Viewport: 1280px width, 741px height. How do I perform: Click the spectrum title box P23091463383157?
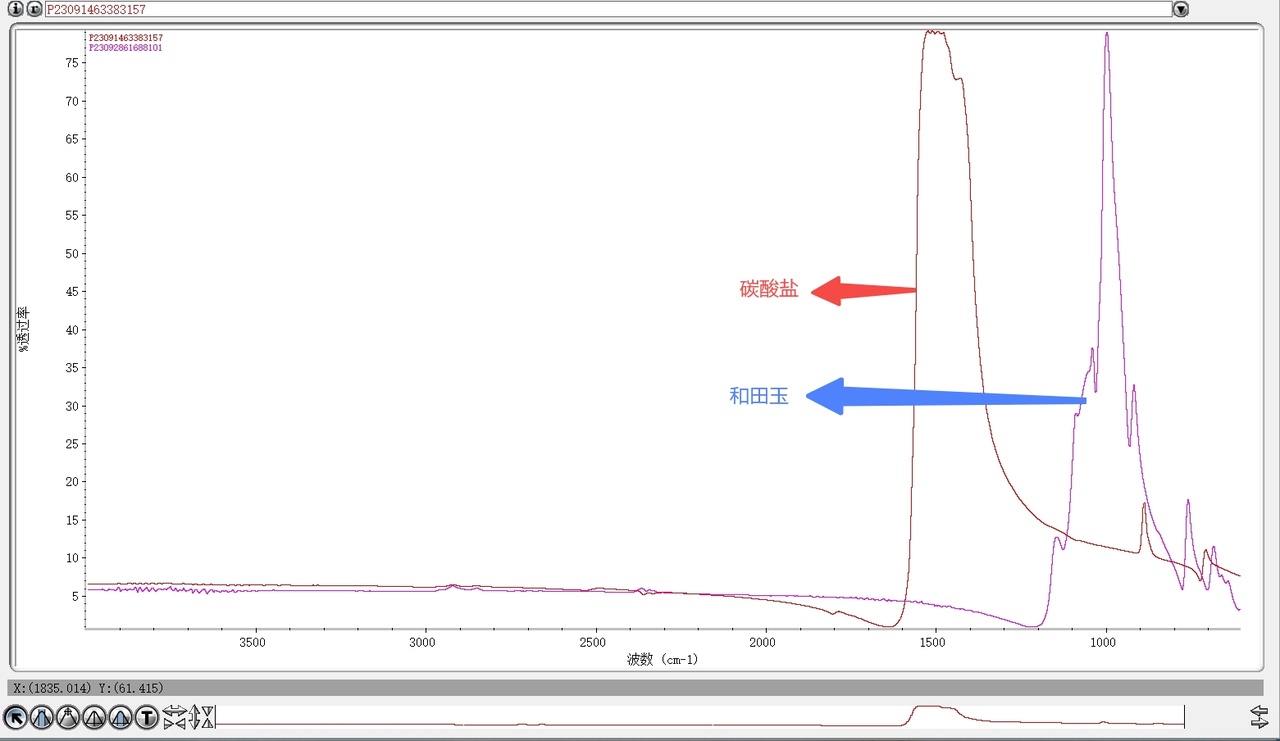(x=608, y=9)
